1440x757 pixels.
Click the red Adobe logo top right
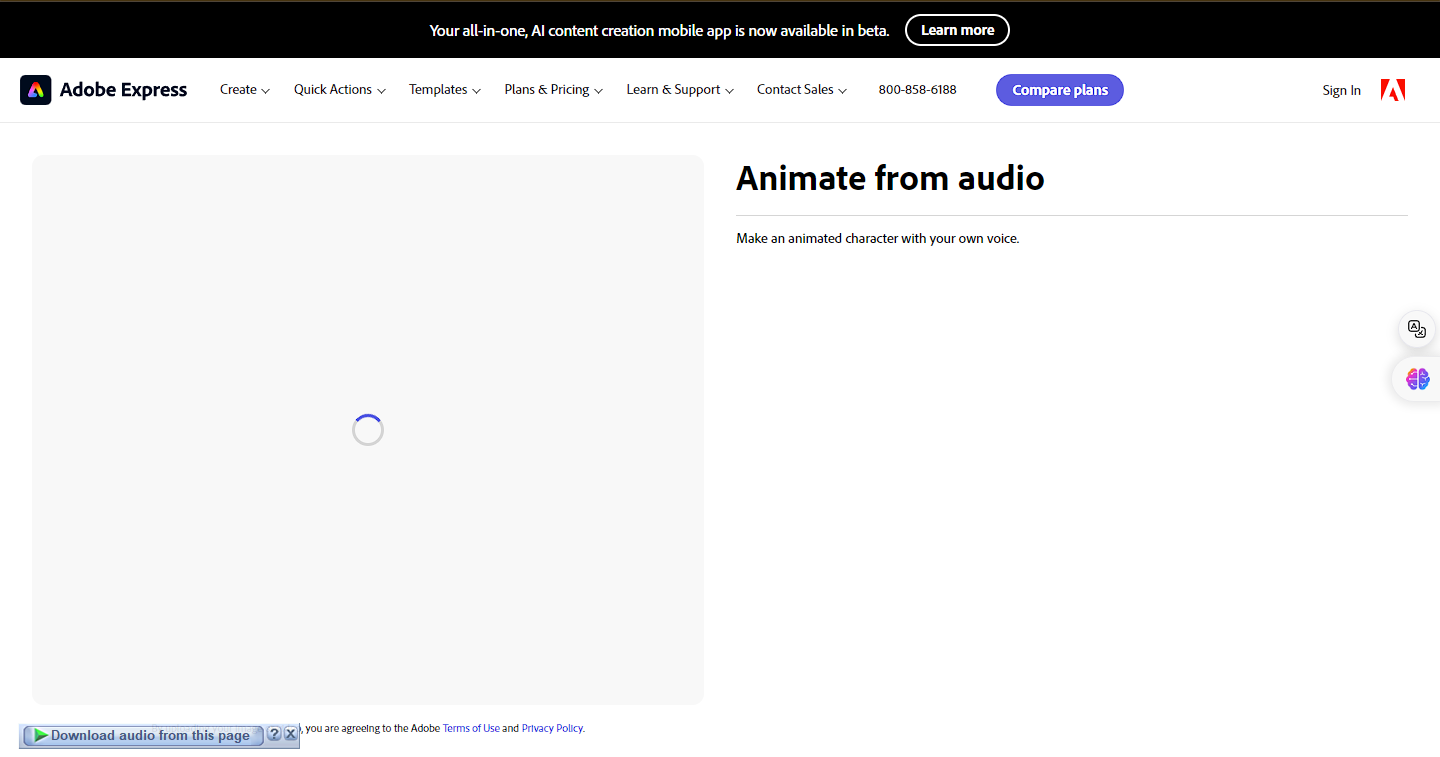pyautogui.click(x=1392, y=89)
